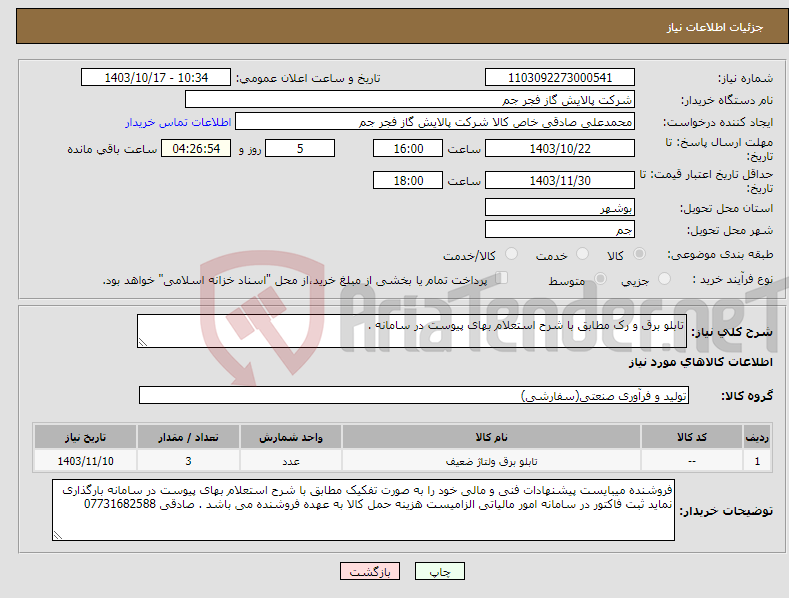Click the quantity cell showing 3

coord(188,461)
